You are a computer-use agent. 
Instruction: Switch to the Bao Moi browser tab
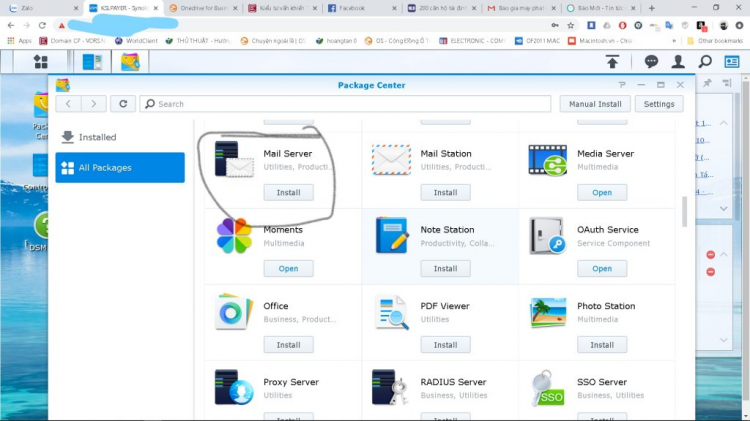tap(601, 8)
